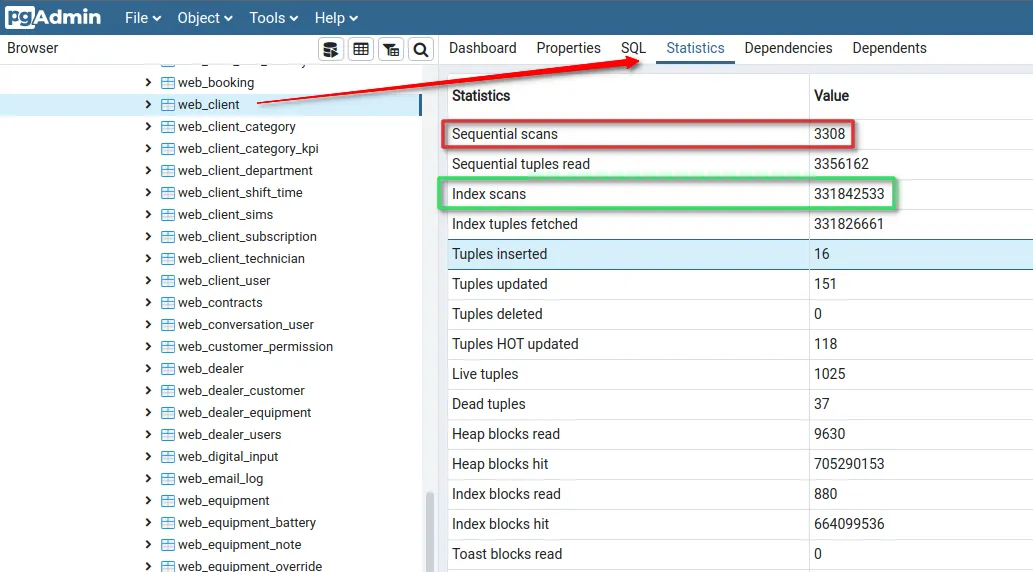Expand the web_dealer node
The image size is (1033, 572).
pyautogui.click(x=148, y=368)
